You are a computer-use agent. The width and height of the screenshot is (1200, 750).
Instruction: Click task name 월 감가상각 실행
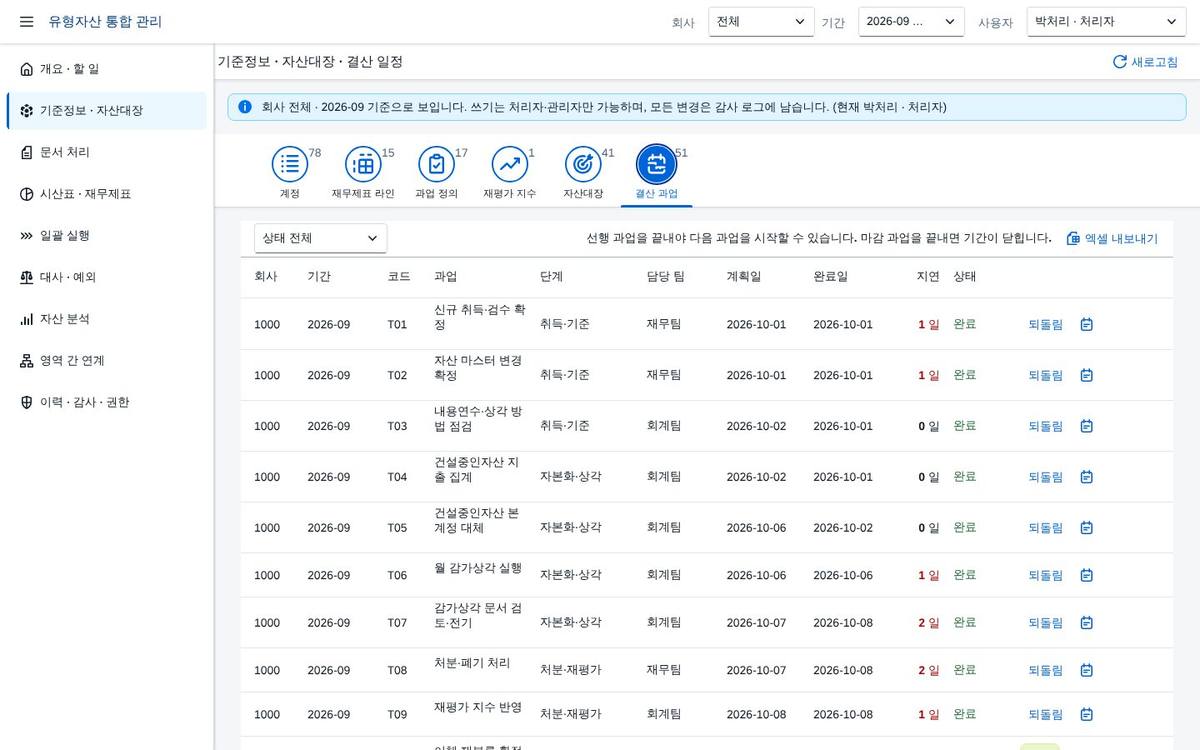pos(478,568)
